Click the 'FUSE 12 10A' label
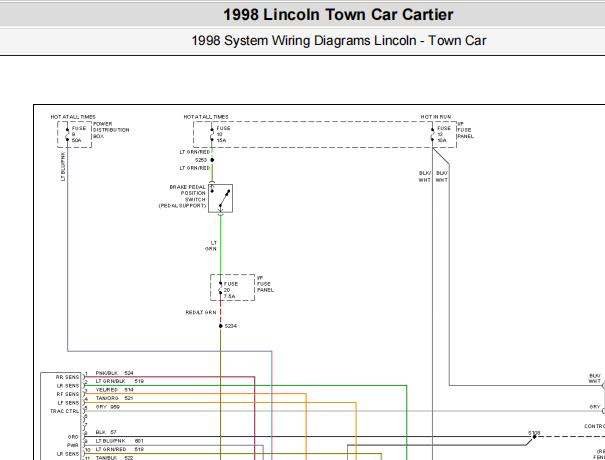 tap(444, 134)
